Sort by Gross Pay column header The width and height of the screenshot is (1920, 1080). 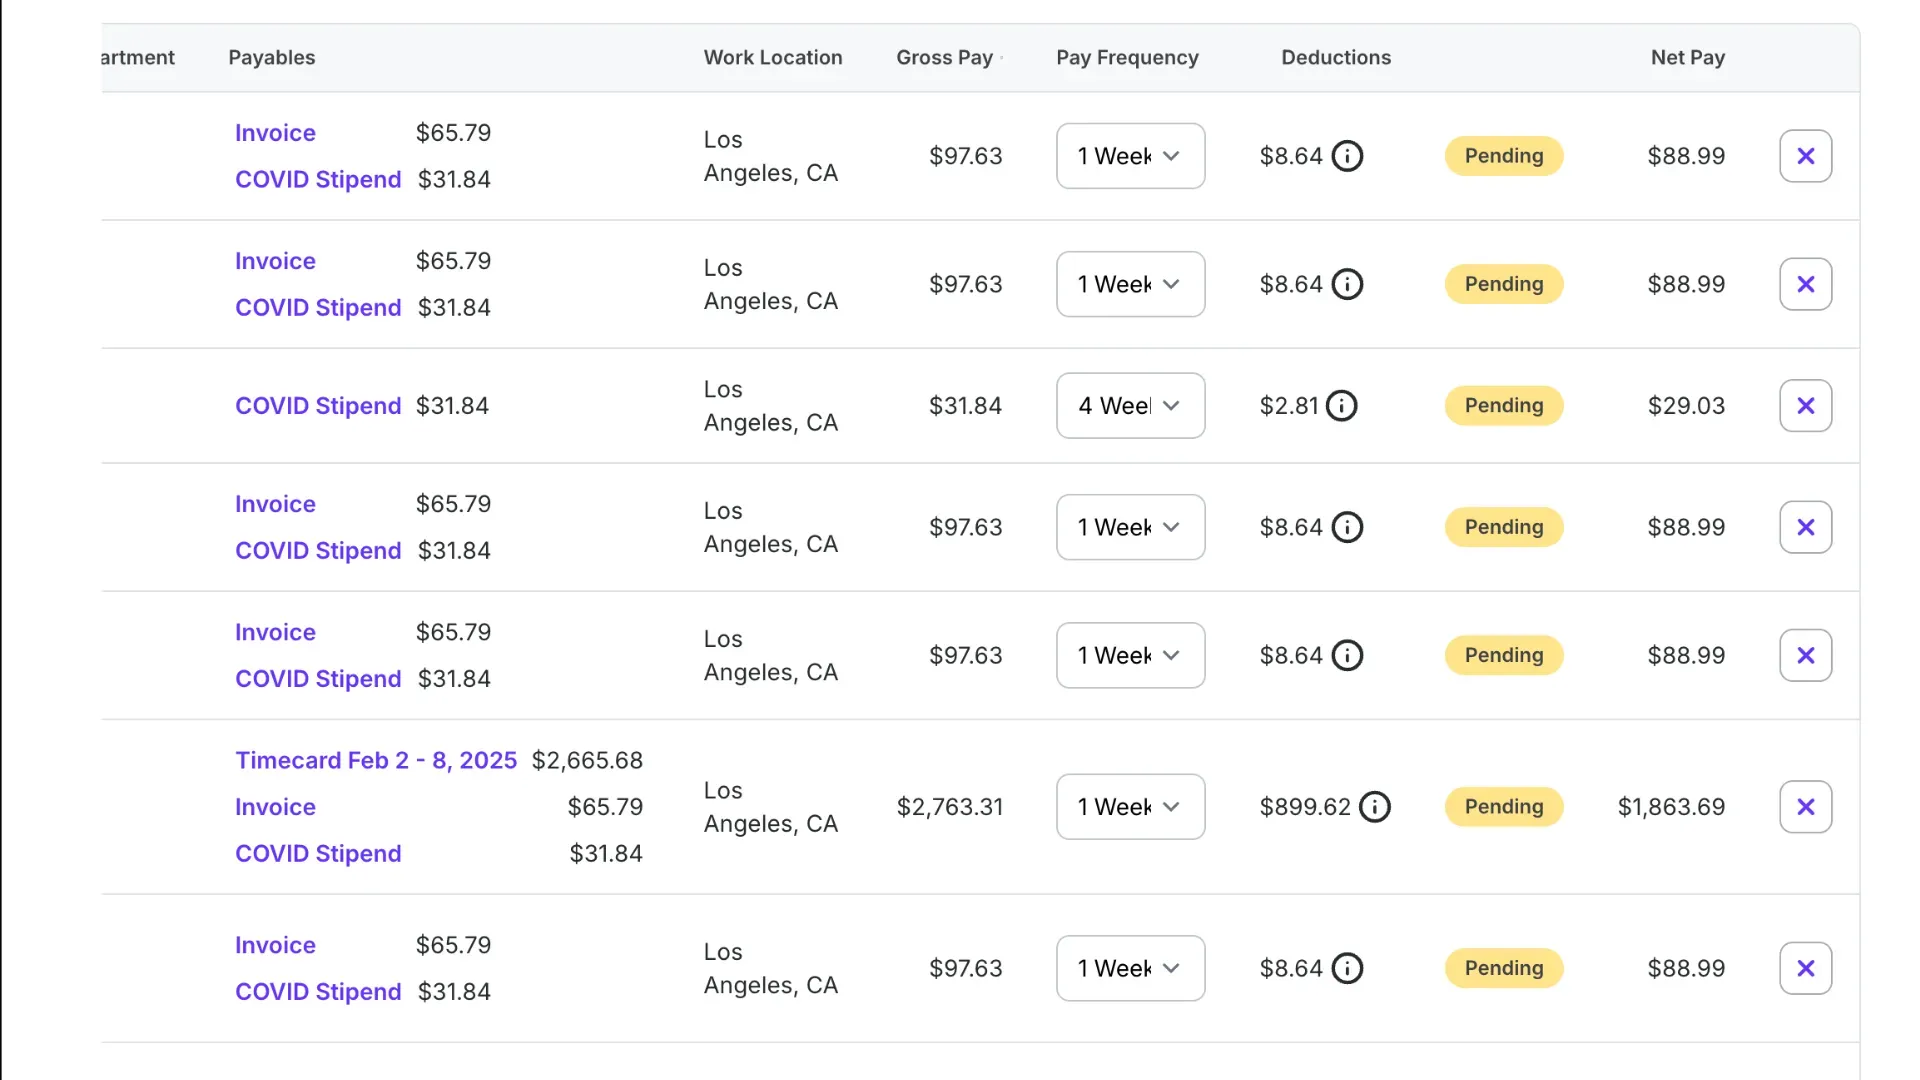pos(944,58)
